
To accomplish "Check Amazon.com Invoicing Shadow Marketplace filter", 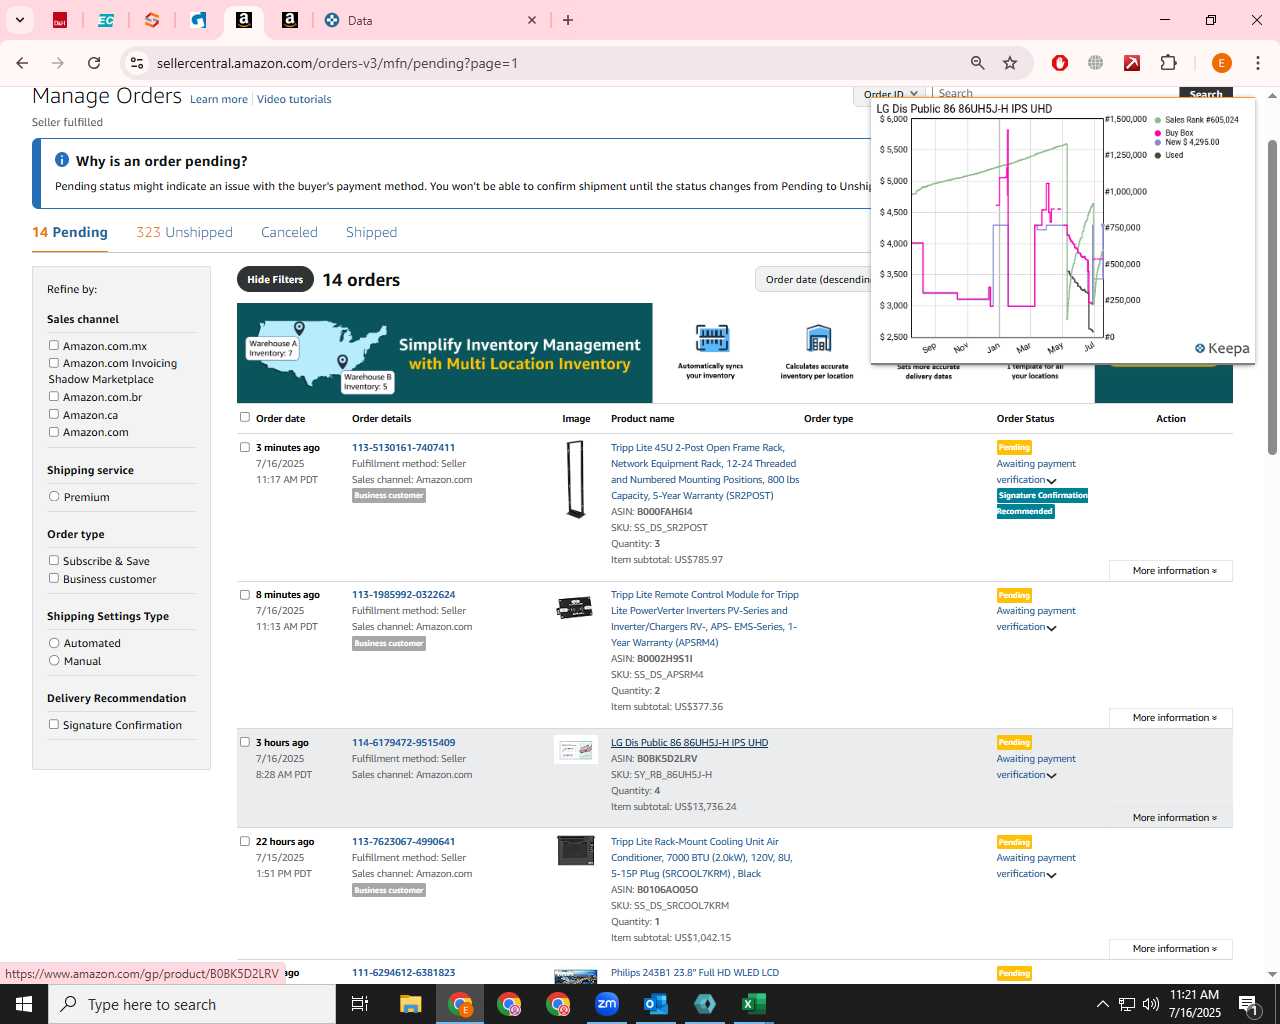I will (x=54, y=363).
